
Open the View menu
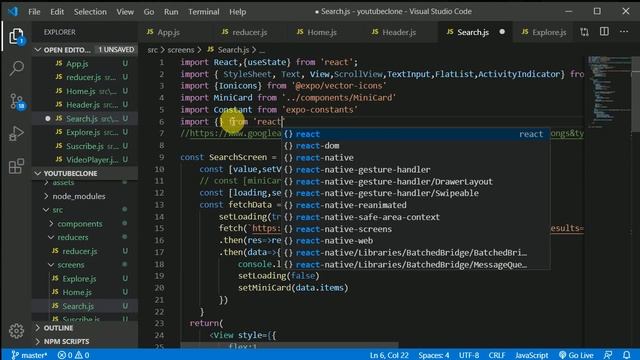click(125, 11)
